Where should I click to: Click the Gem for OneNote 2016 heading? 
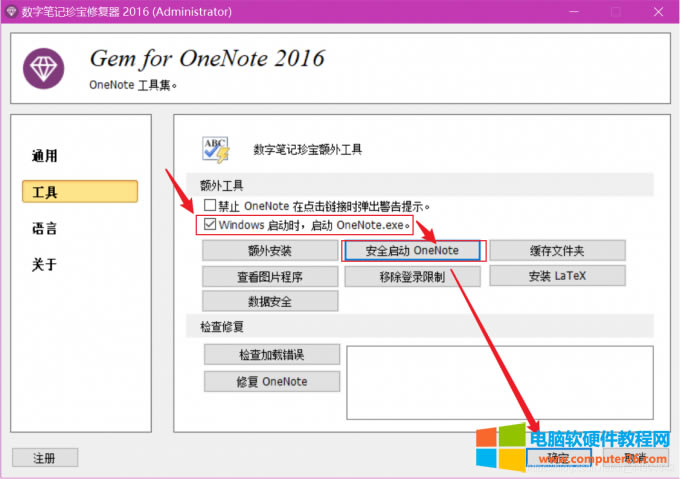coord(207,59)
